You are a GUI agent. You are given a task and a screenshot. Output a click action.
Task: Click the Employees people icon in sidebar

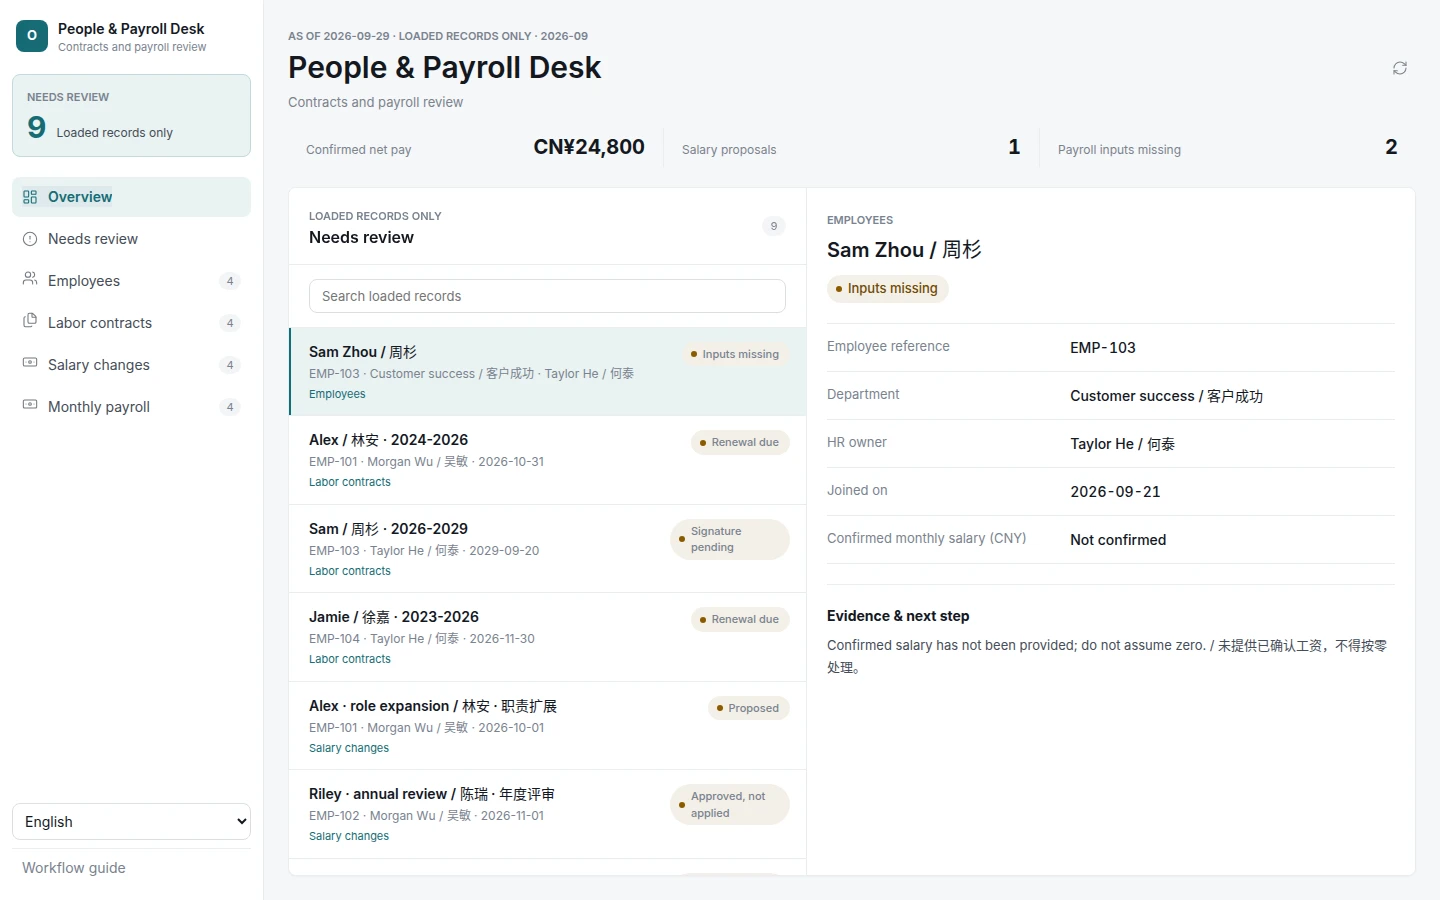pos(30,280)
